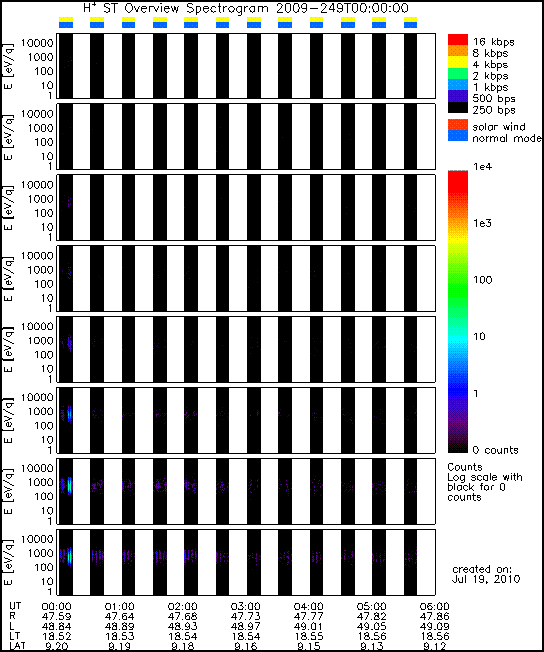Image resolution: width=544 pixels, height=652 pixels.
Task: Click the 'normal mode' legend label
Action: click(507, 138)
